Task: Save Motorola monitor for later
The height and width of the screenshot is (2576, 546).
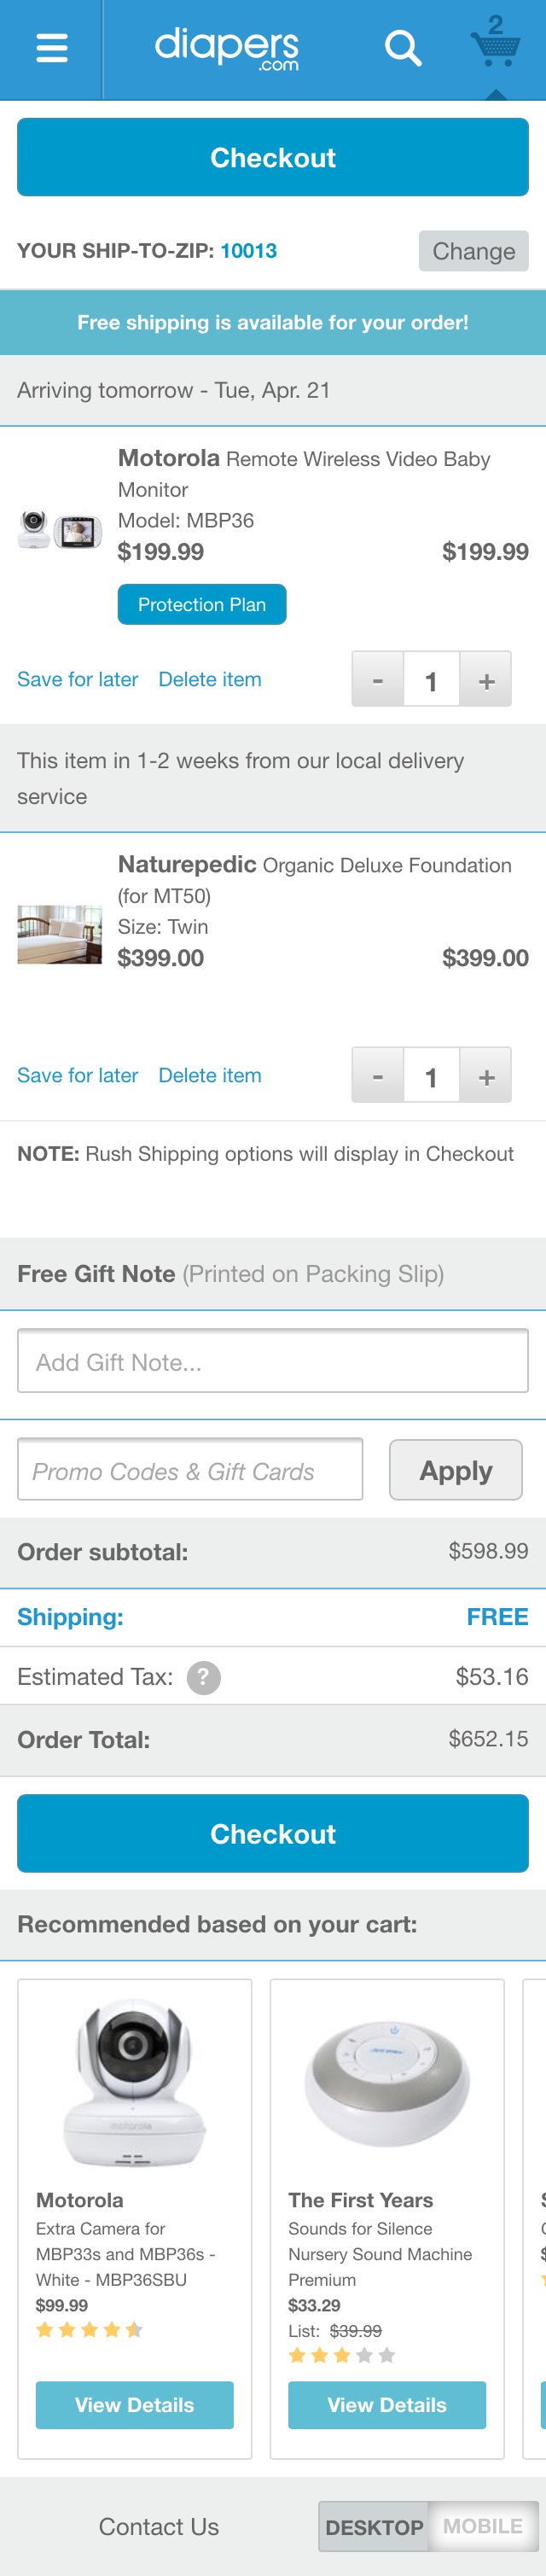Action: tap(78, 680)
